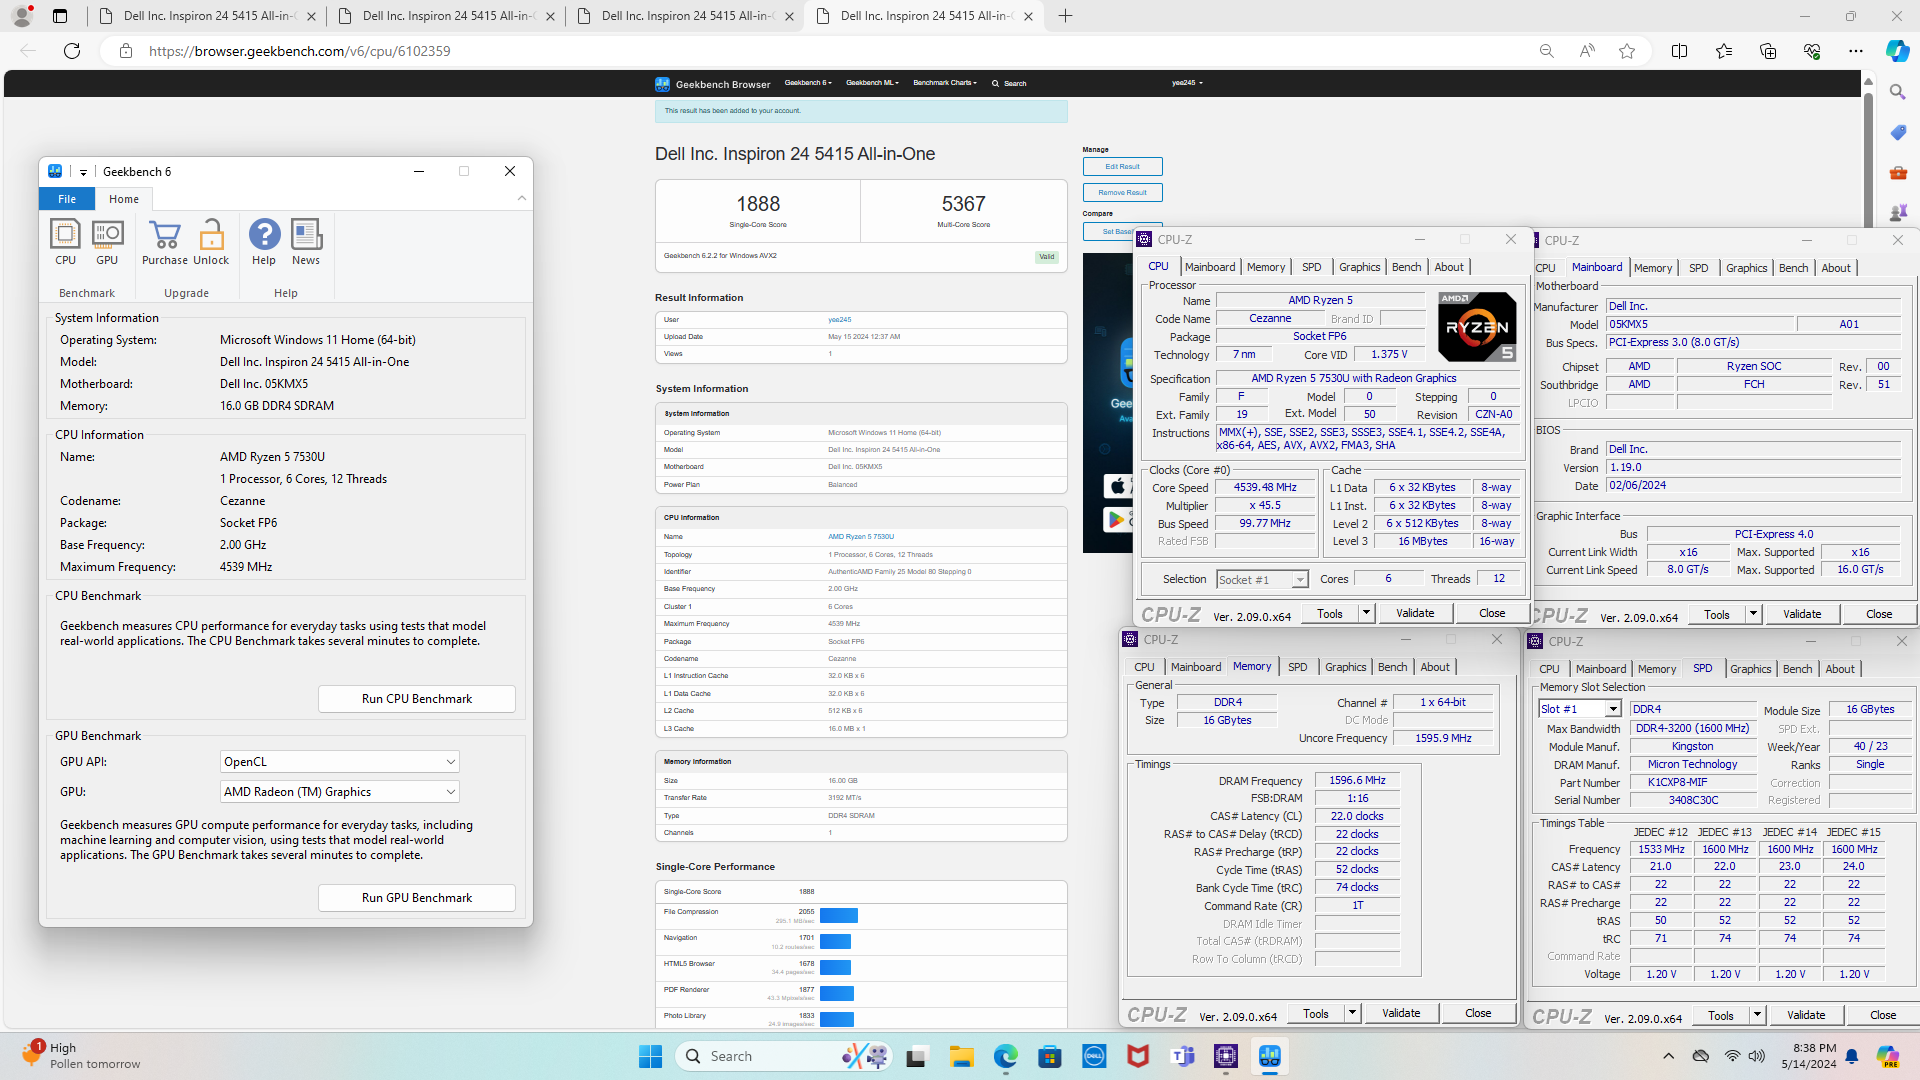
Task: Click the CPU-Z taskbar icon
Action: pyautogui.click(x=1226, y=1056)
